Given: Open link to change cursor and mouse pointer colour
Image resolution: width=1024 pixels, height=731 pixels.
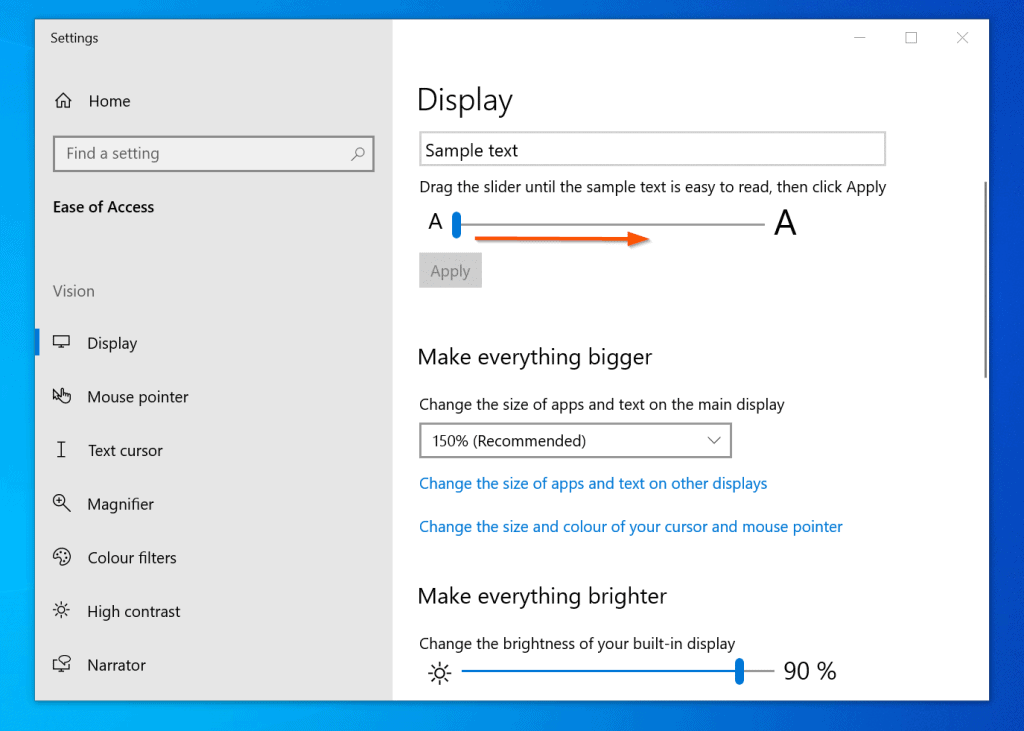Looking at the screenshot, I should [x=631, y=527].
